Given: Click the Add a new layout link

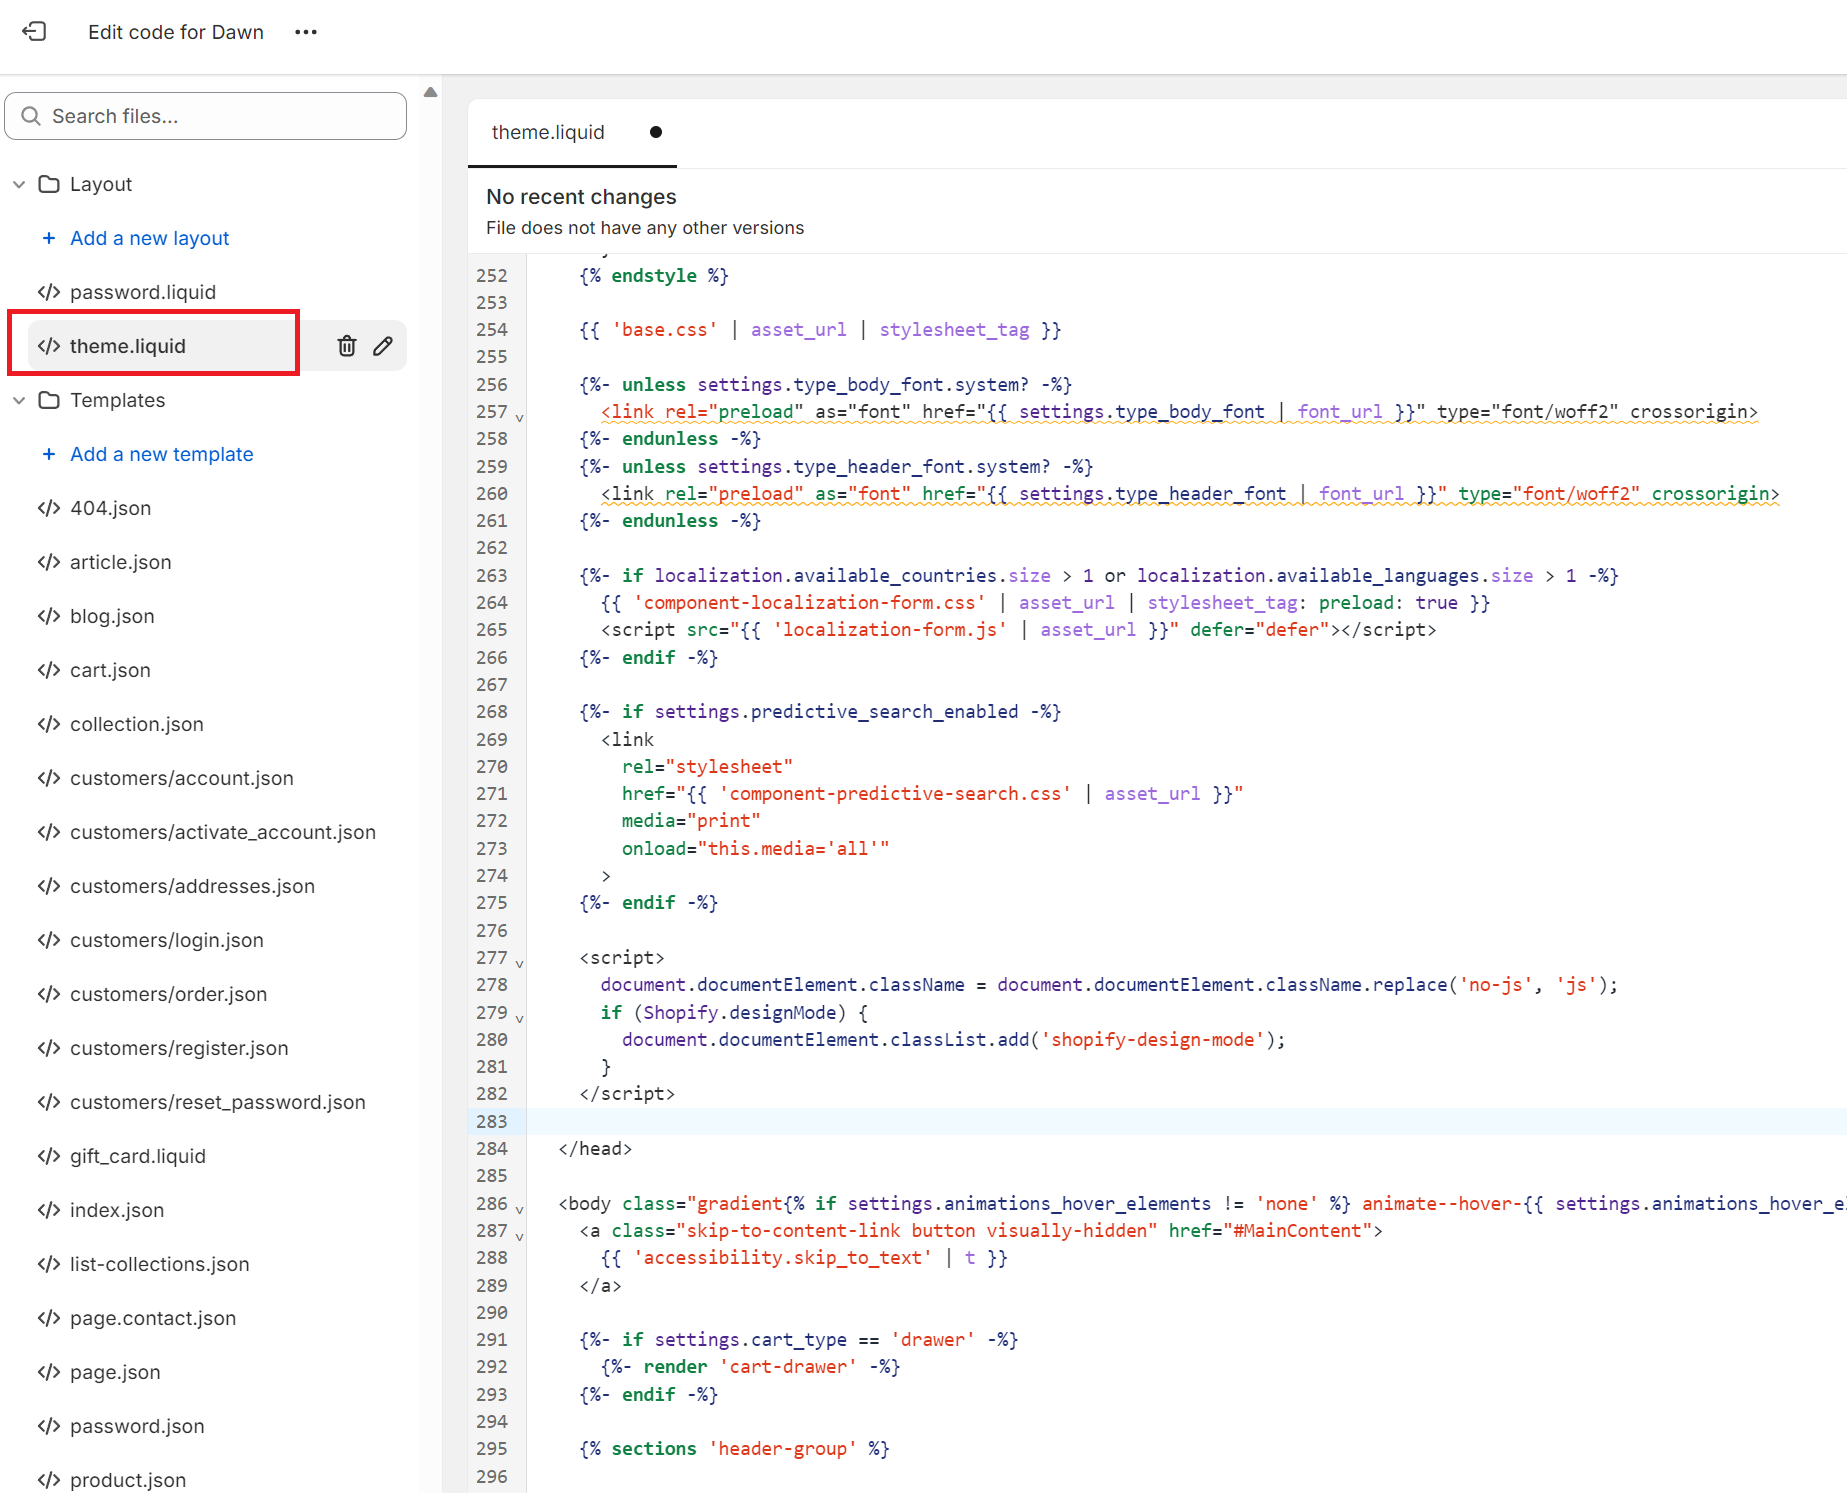Looking at the screenshot, I should click(x=149, y=238).
